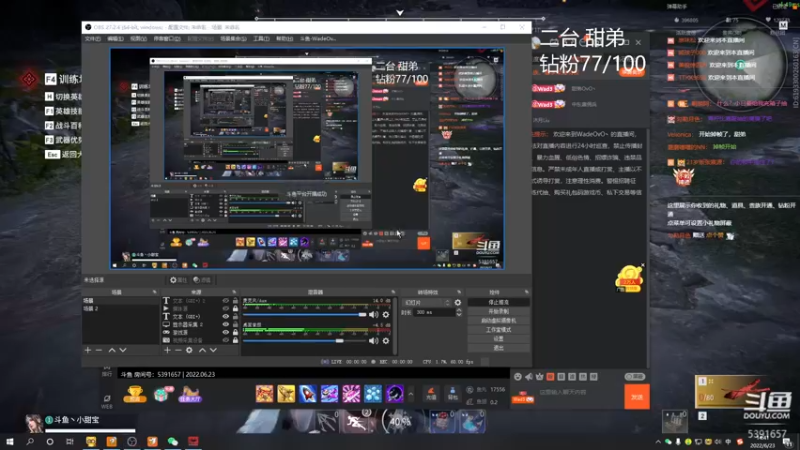Pop out the Sources dock panel
The width and height of the screenshot is (800, 450).
pos(234,292)
